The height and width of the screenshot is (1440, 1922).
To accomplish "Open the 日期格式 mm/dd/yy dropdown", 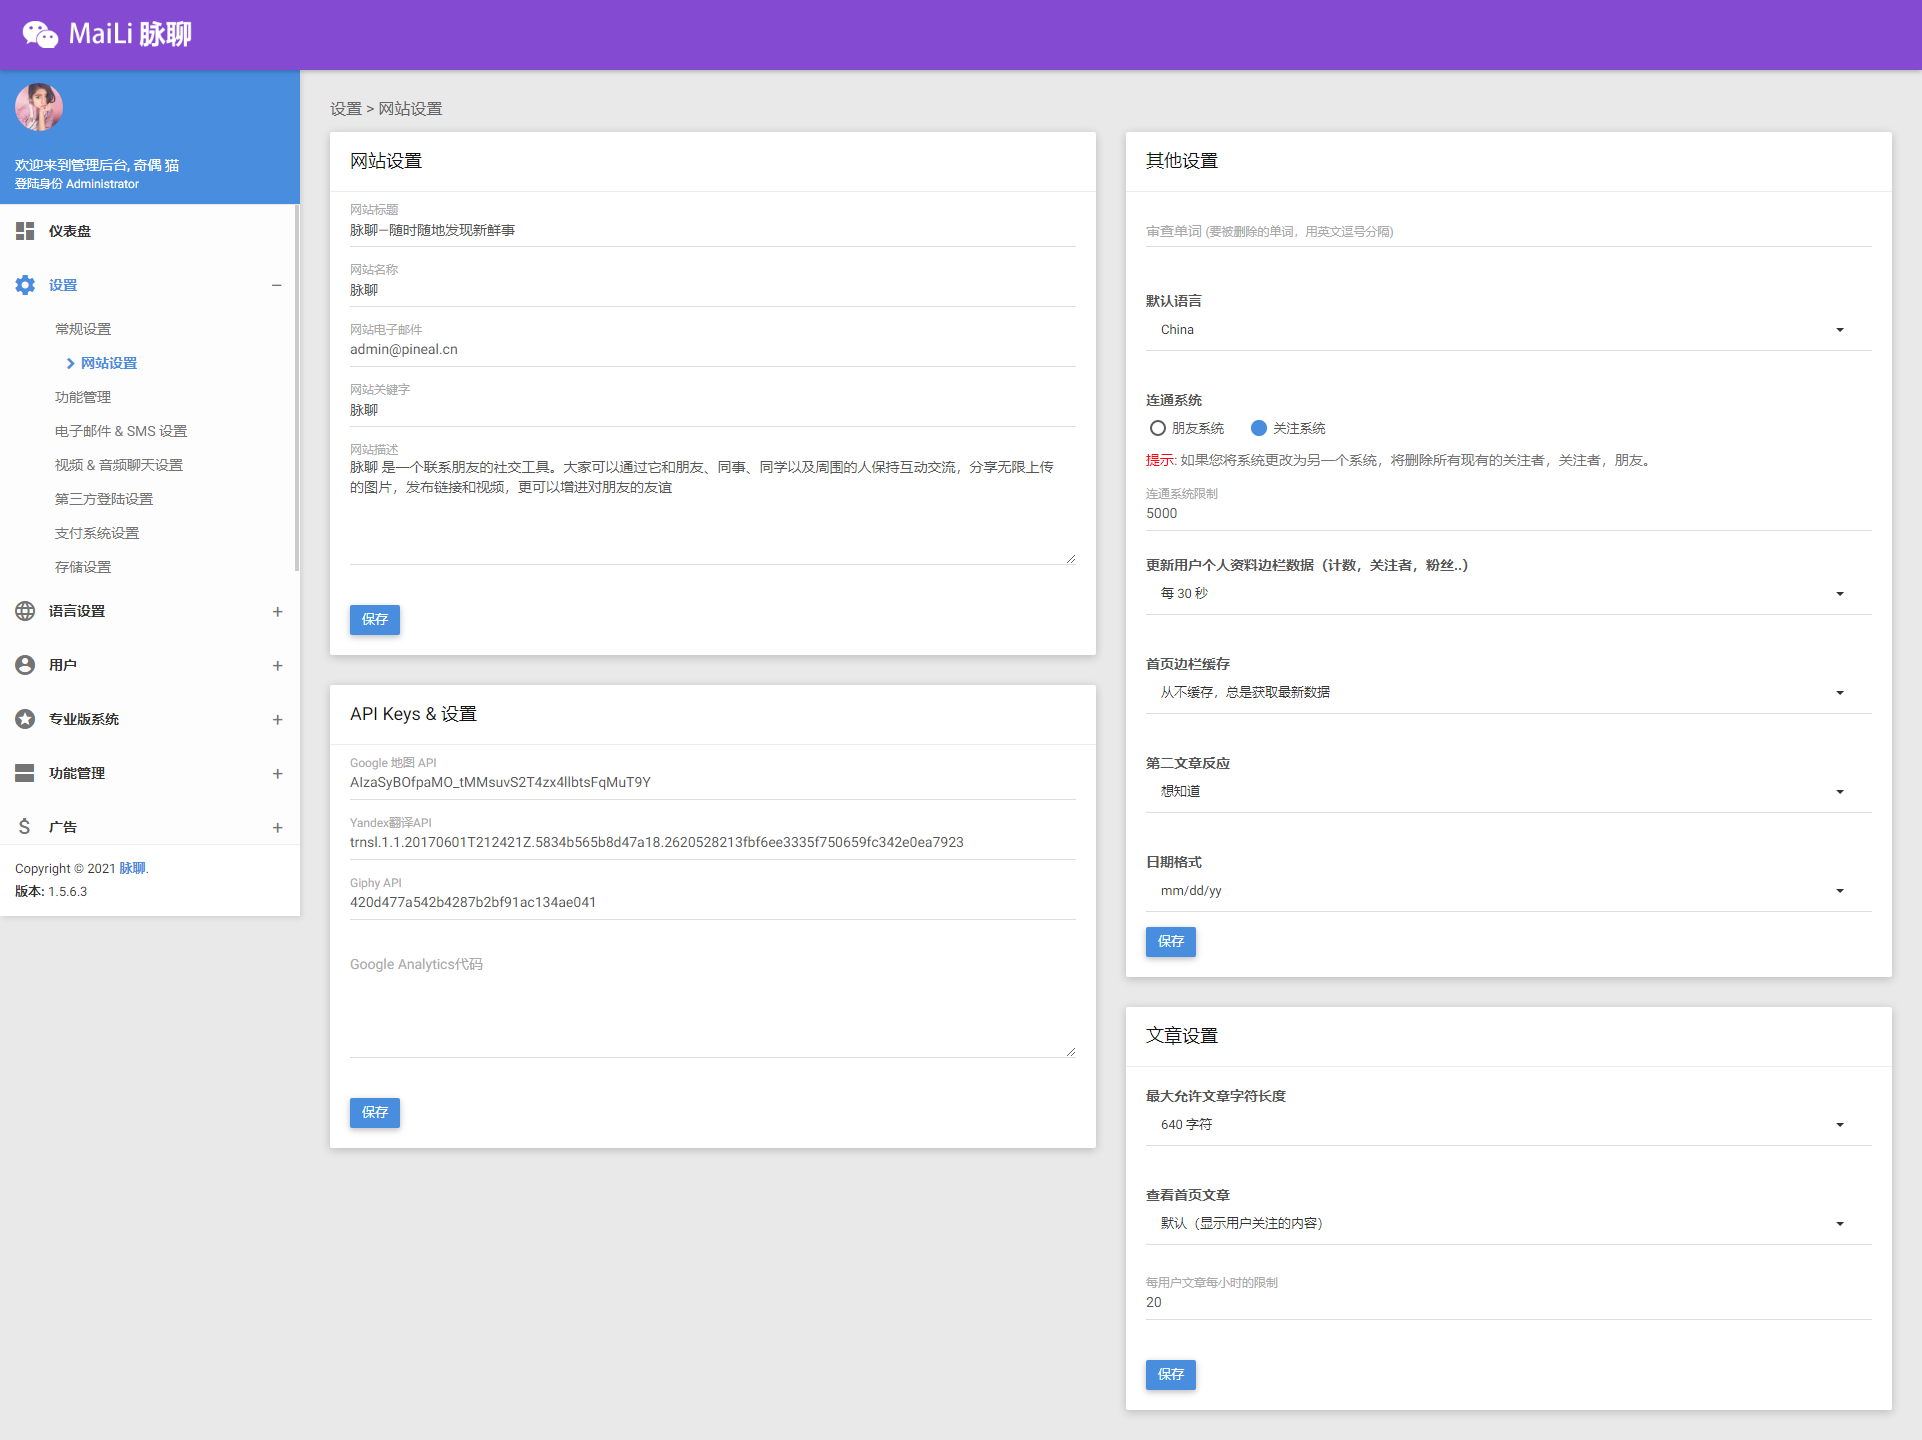I will [x=1508, y=891].
